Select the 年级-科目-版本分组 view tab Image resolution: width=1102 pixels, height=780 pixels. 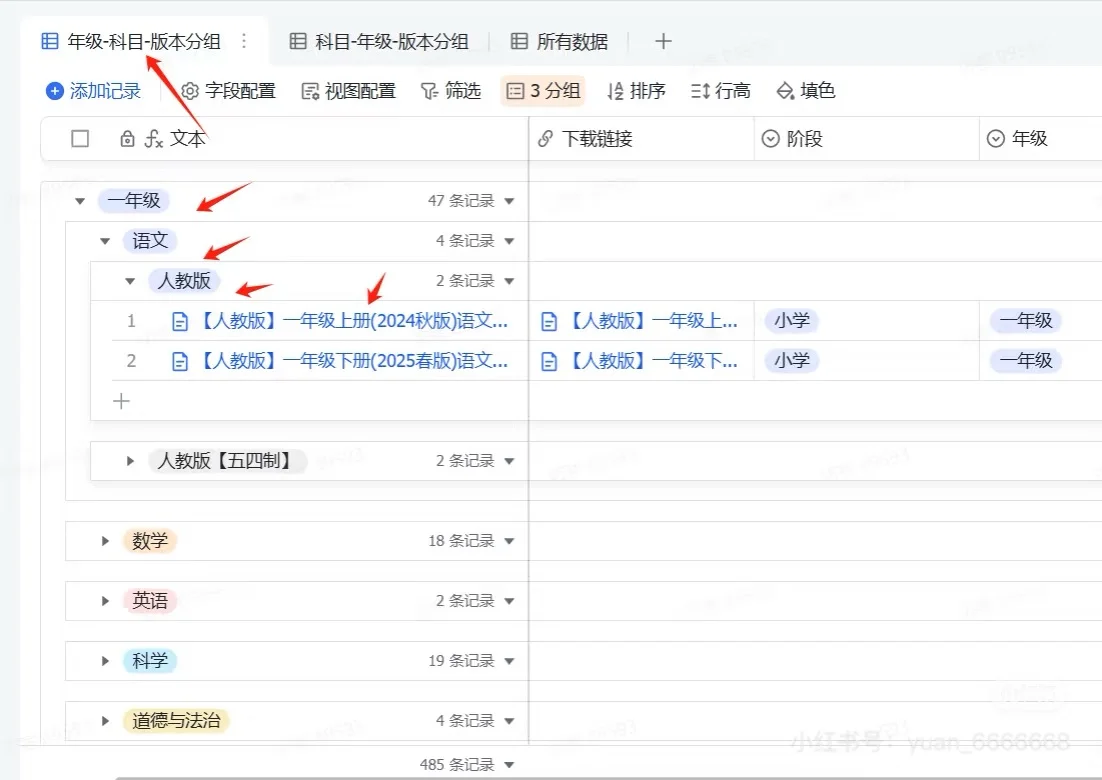coord(131,41)
